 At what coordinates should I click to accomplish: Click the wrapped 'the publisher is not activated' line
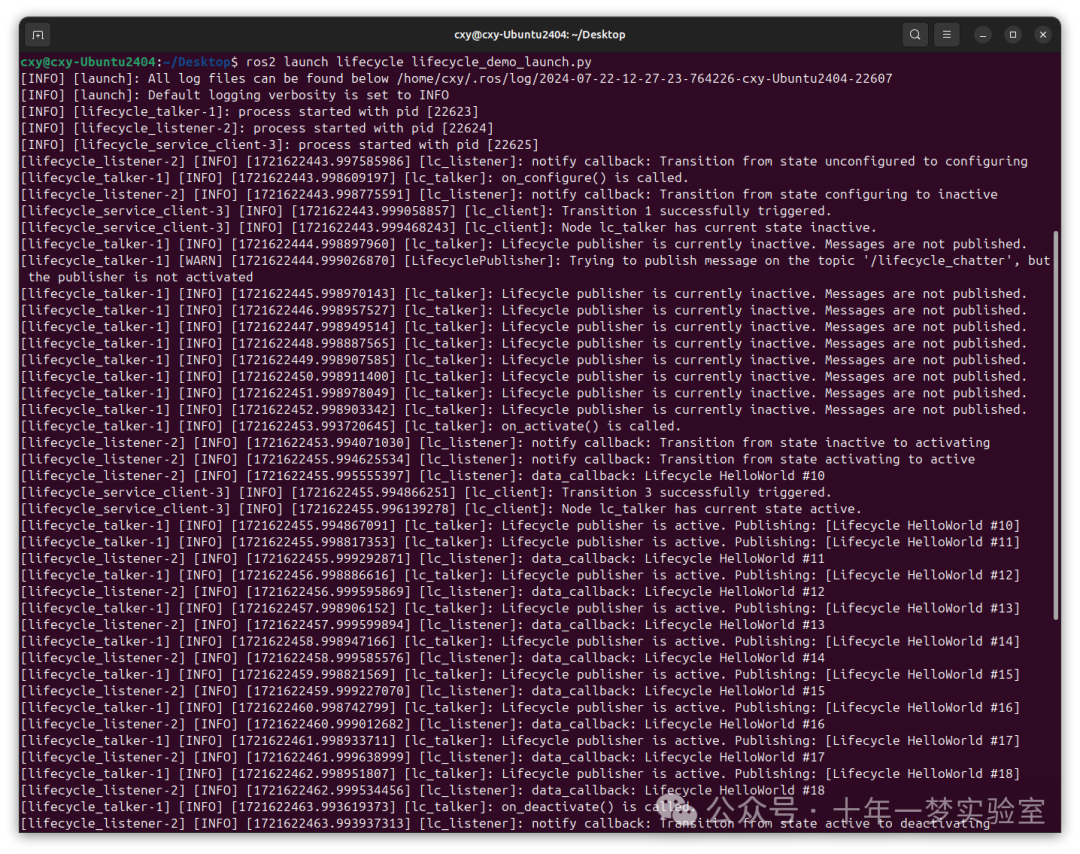click(141, 277)
